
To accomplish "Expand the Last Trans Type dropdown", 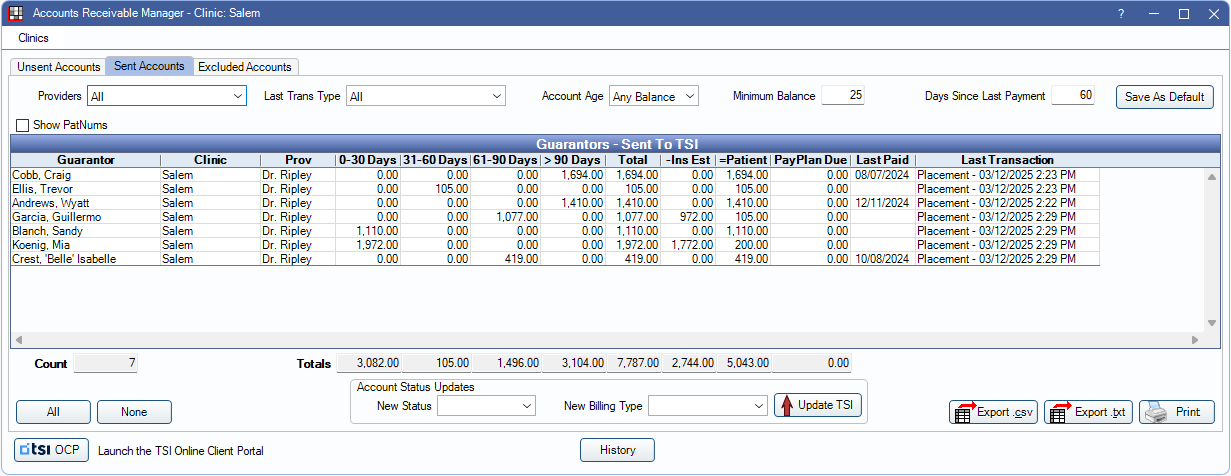I will (x=425, y=96).
